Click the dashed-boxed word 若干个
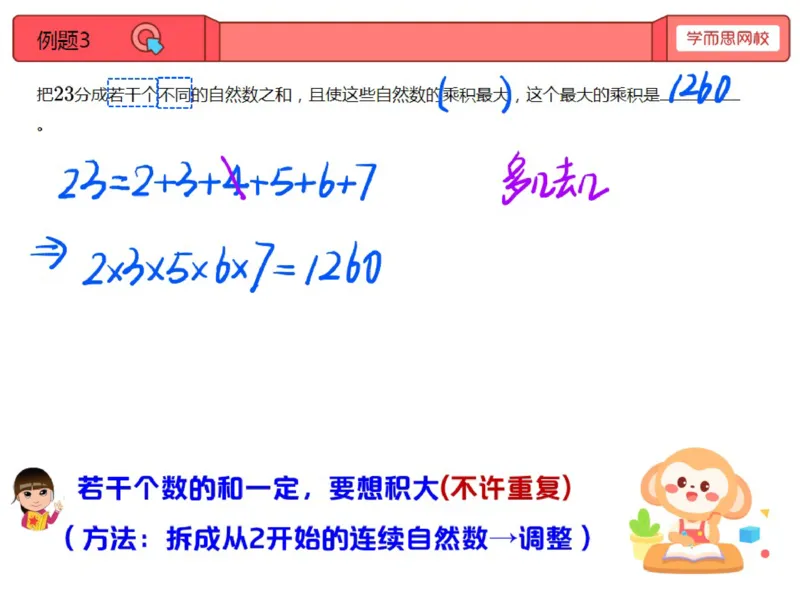This screenshot has height=600, width=800. pos(132,93)
